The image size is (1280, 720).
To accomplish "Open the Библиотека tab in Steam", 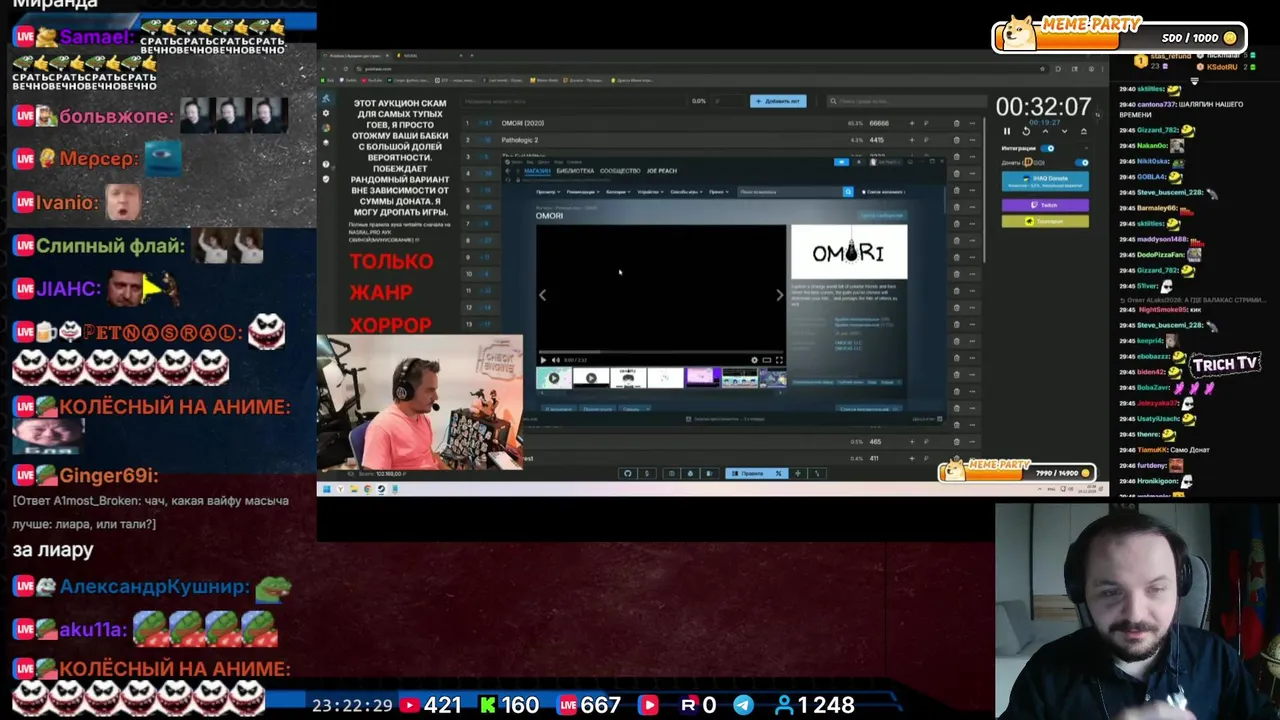I will (575, 171).
